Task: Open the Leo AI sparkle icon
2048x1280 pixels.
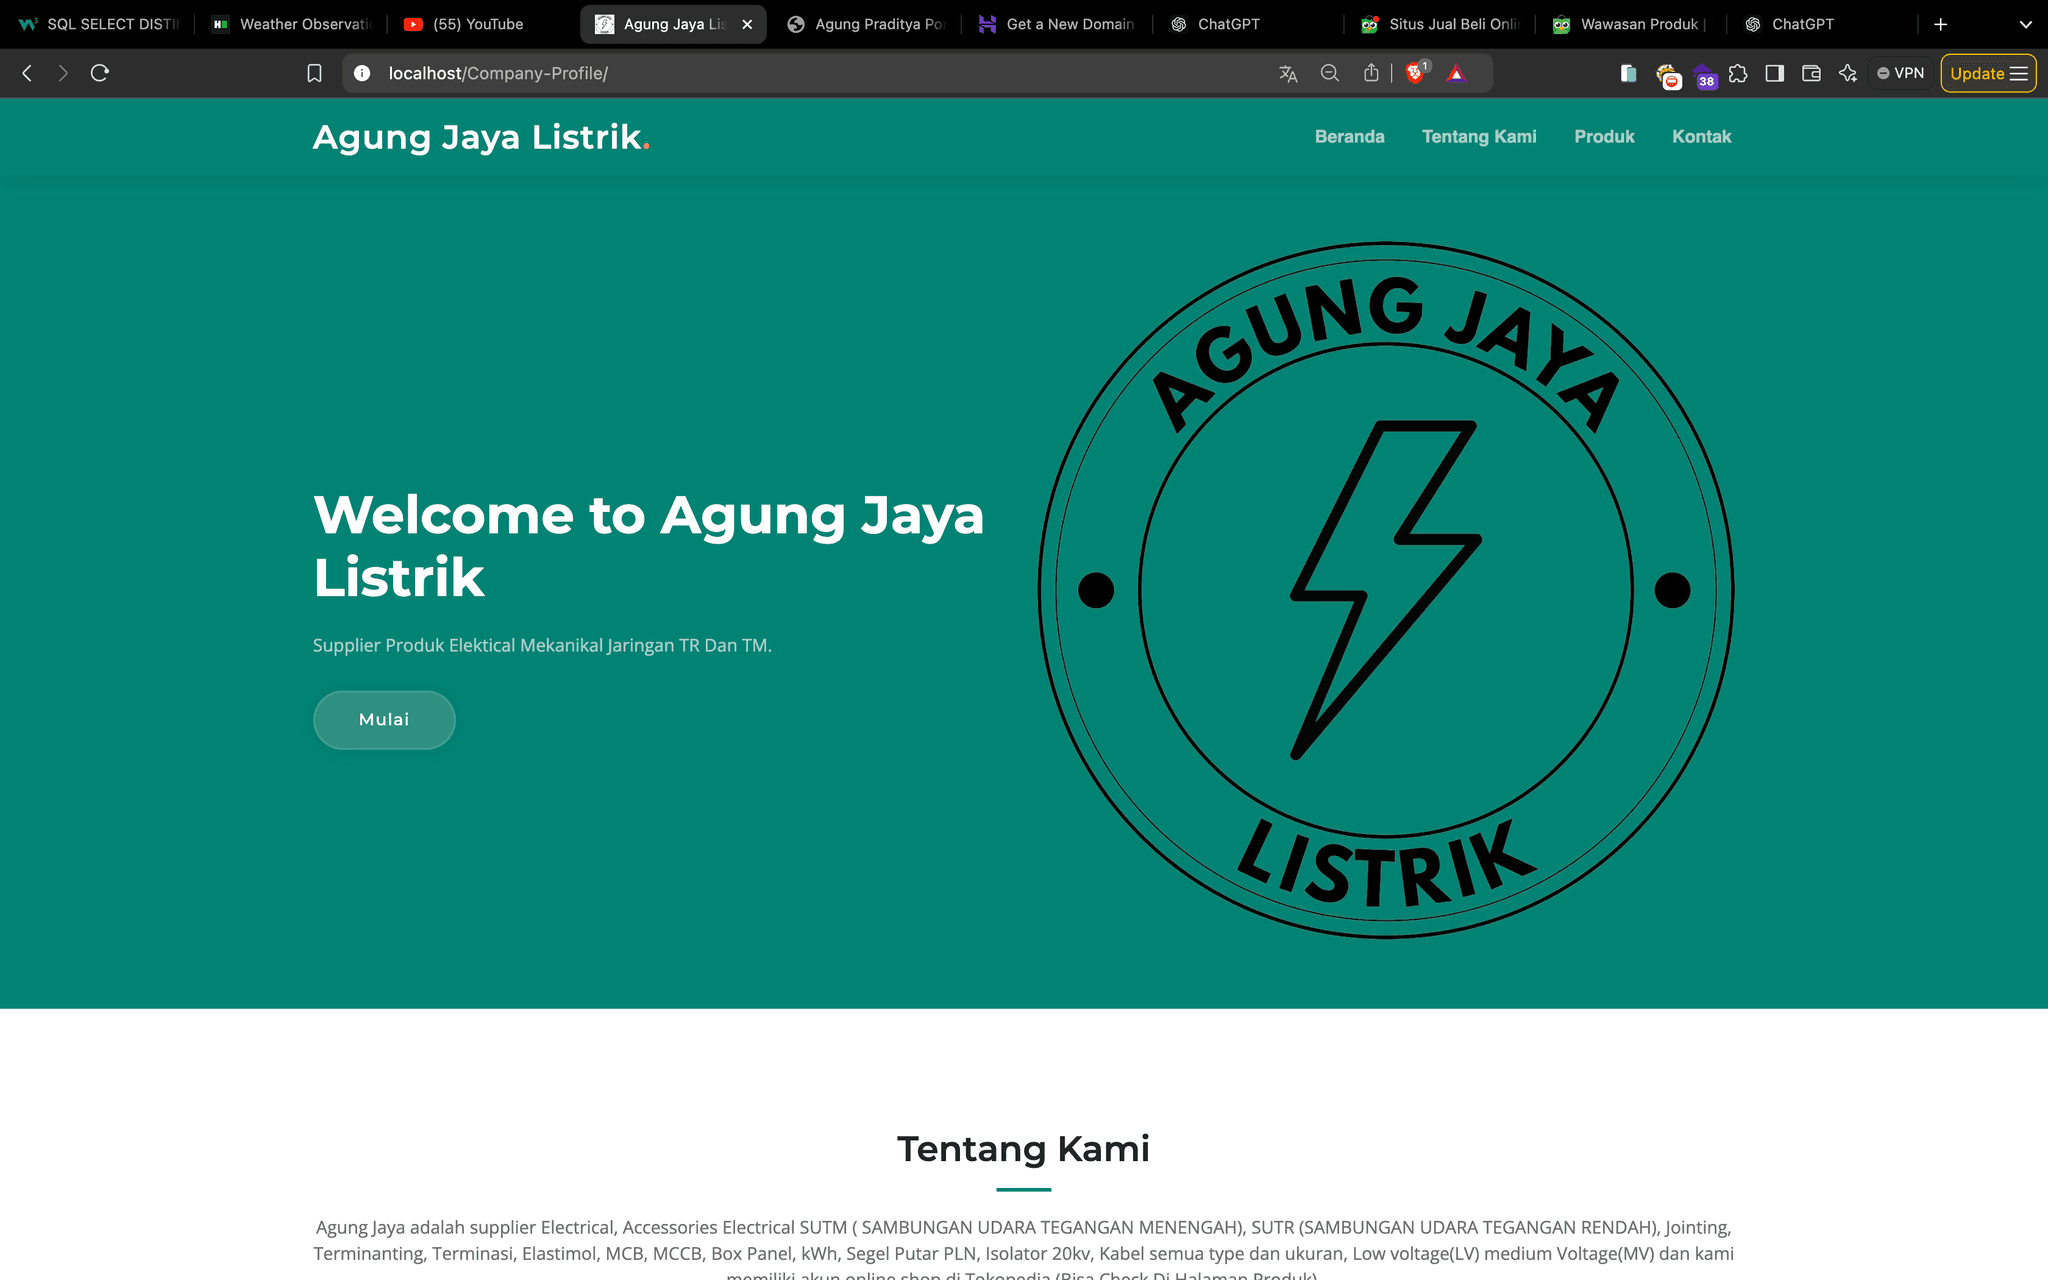Action: click(x=1847, y=73)
